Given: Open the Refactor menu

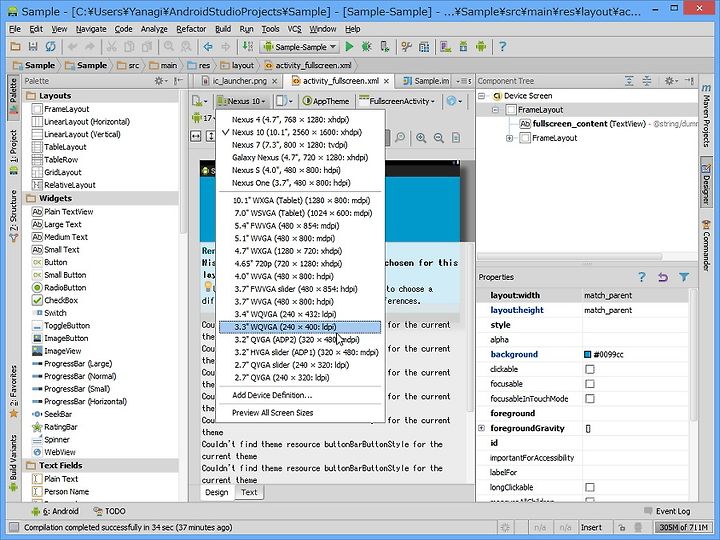Looking at the screenshot, I should click(191, 29).
